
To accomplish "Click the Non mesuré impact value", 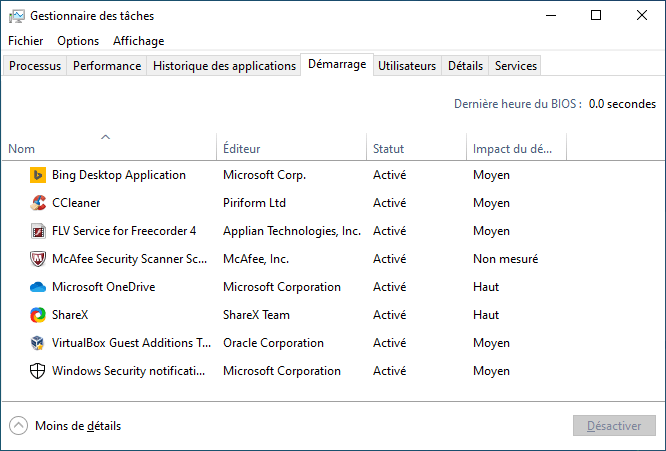I will click(505, 259).
